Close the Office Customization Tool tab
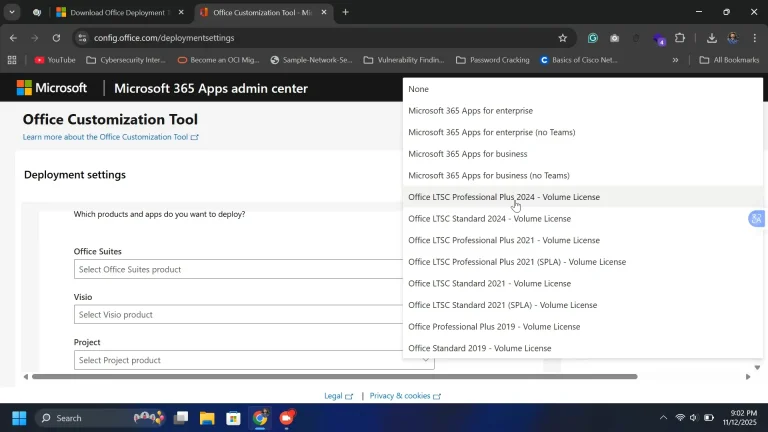The height and width of the screenshot is (432, 768). (324, 12)
